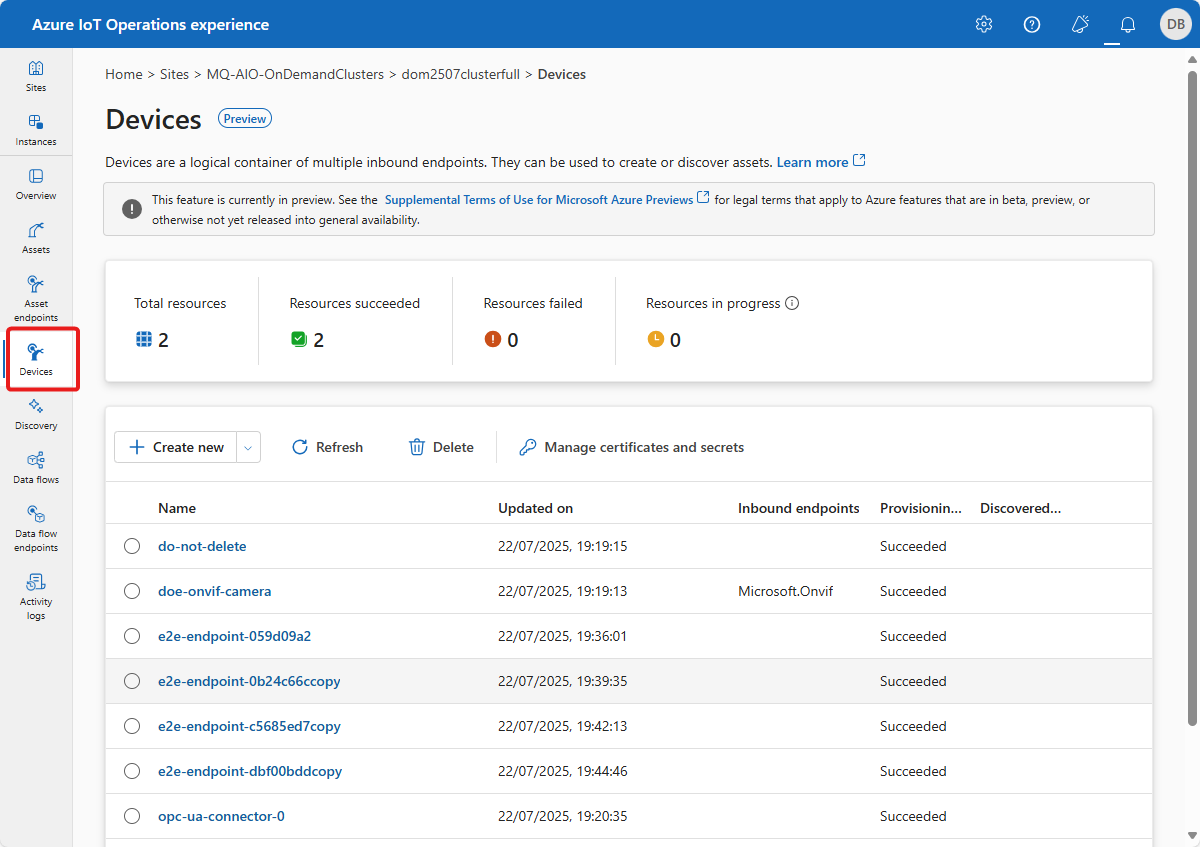Click the red Resources failed alert icon
The height and width of the screenshot is (847, 1200).
[492, 340]
